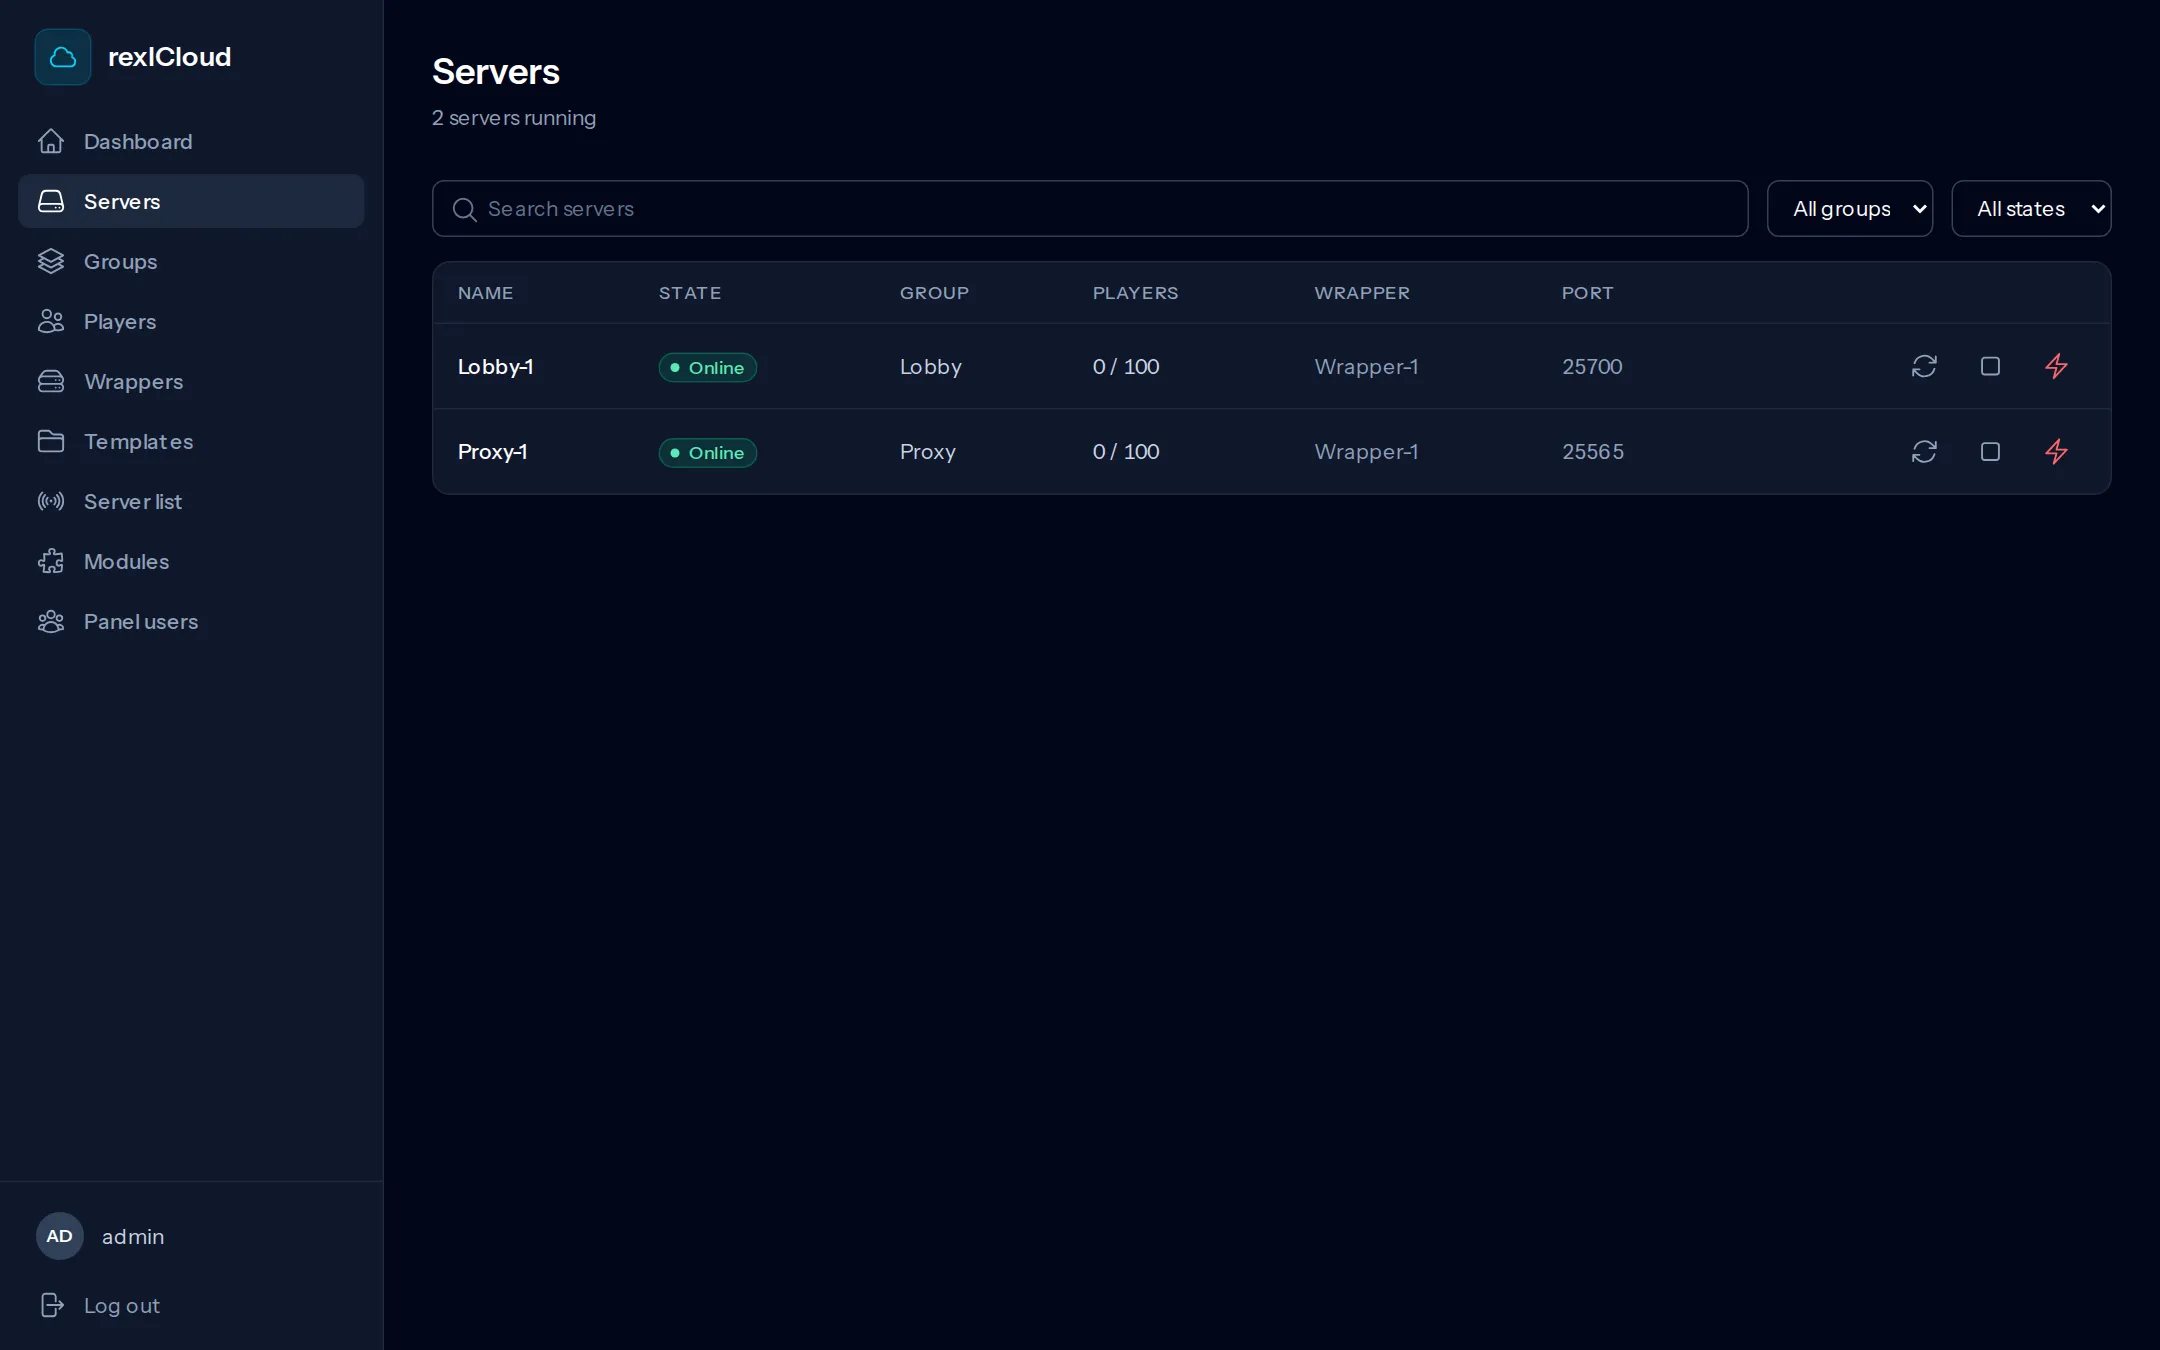2160x1350 pixels.
Task: Click the Proxy group cell
Action: [x=927, y=451]
